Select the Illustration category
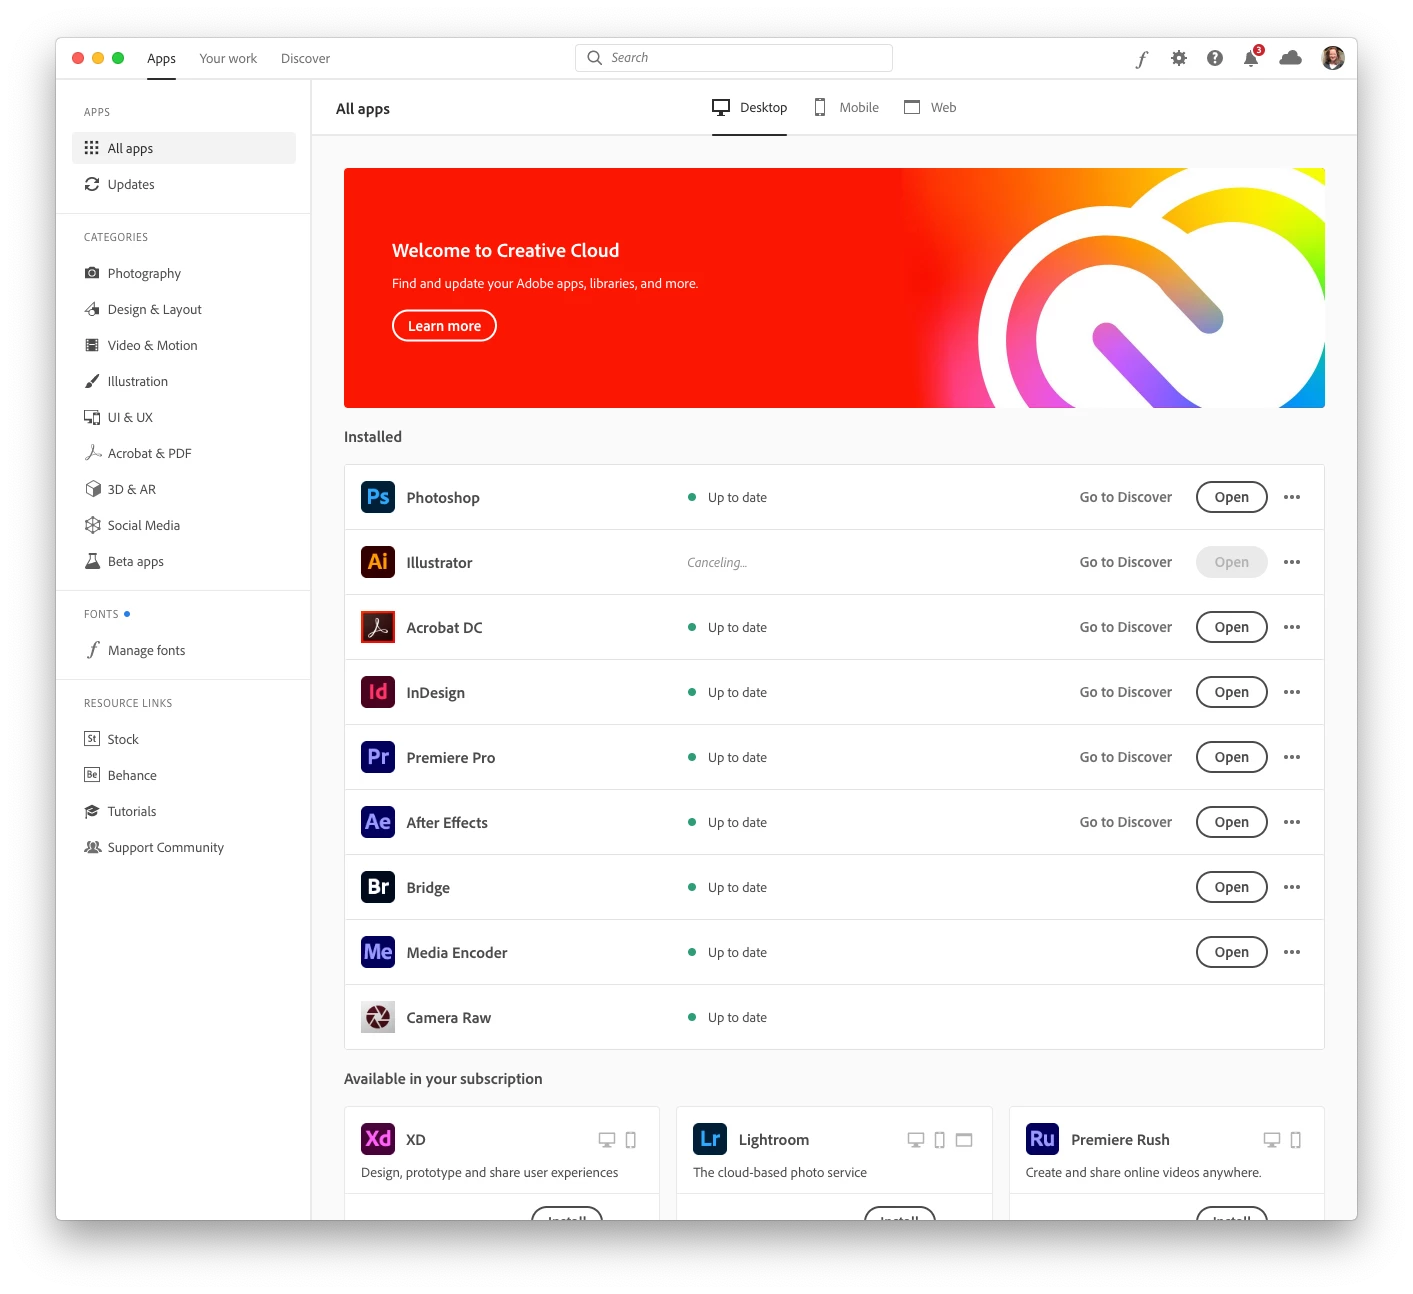 point(184,381)
